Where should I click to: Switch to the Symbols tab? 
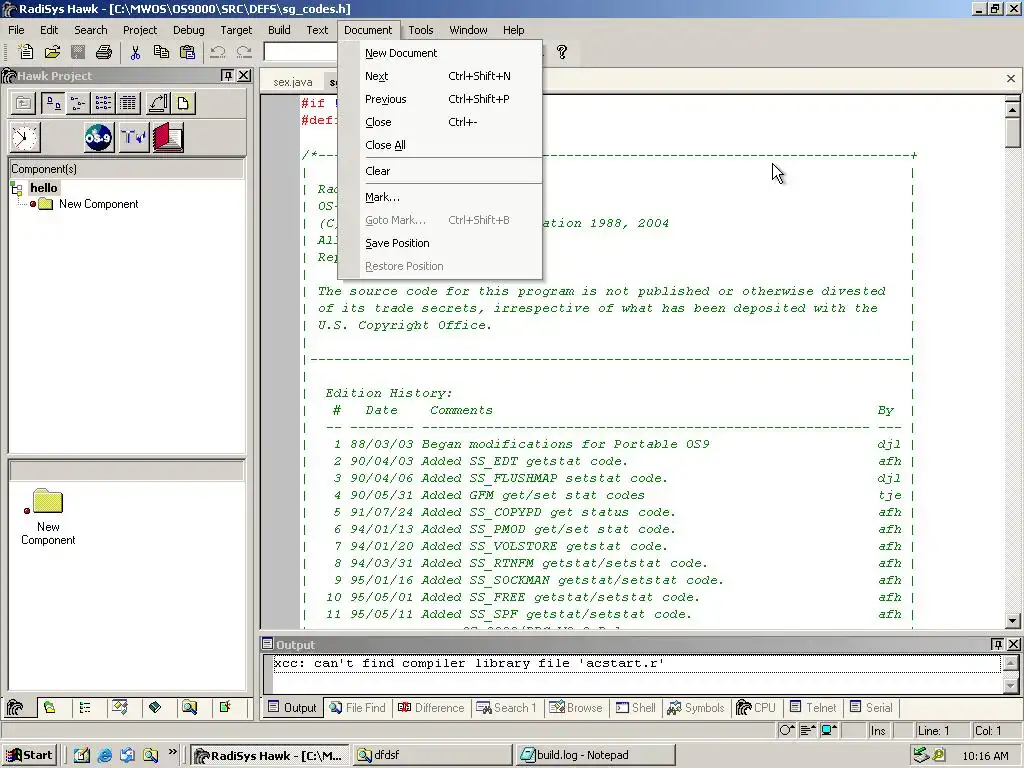(696, 708)
